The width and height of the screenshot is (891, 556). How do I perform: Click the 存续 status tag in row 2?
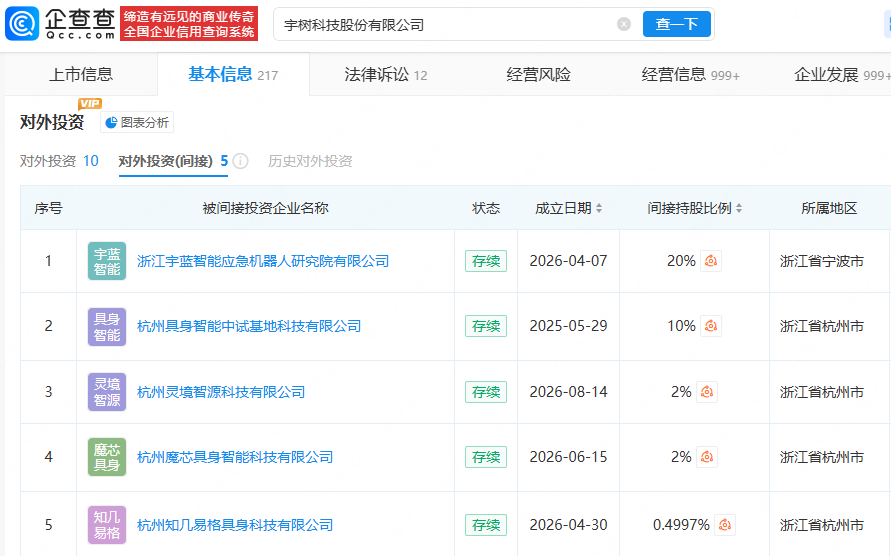coord(486,326)
